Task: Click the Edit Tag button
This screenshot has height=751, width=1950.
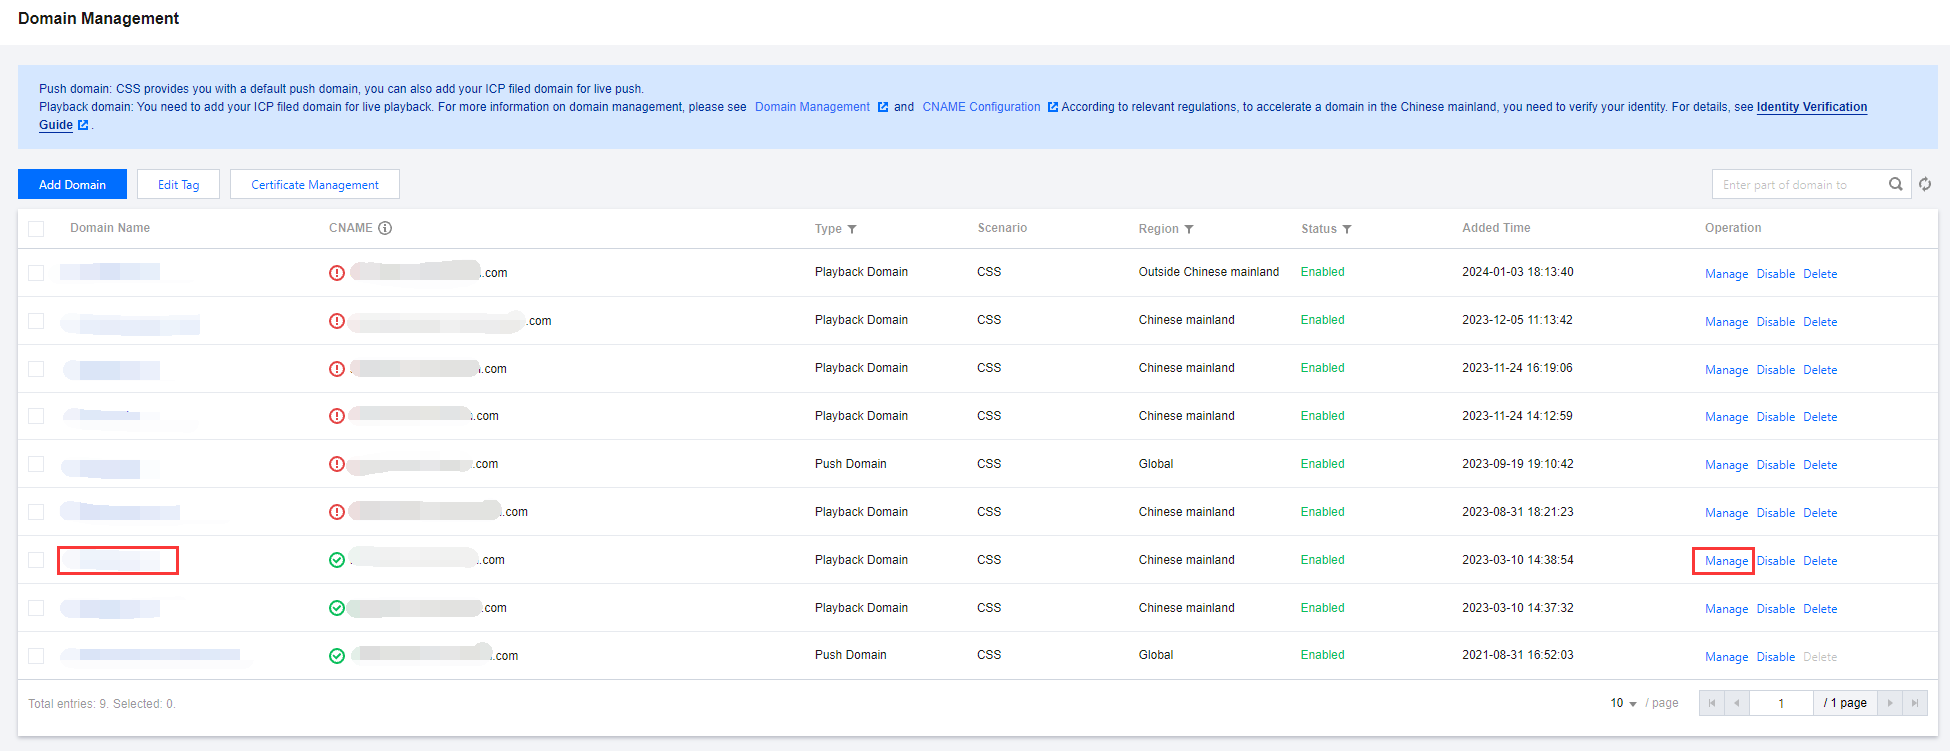Action: (x=178, y=184)
